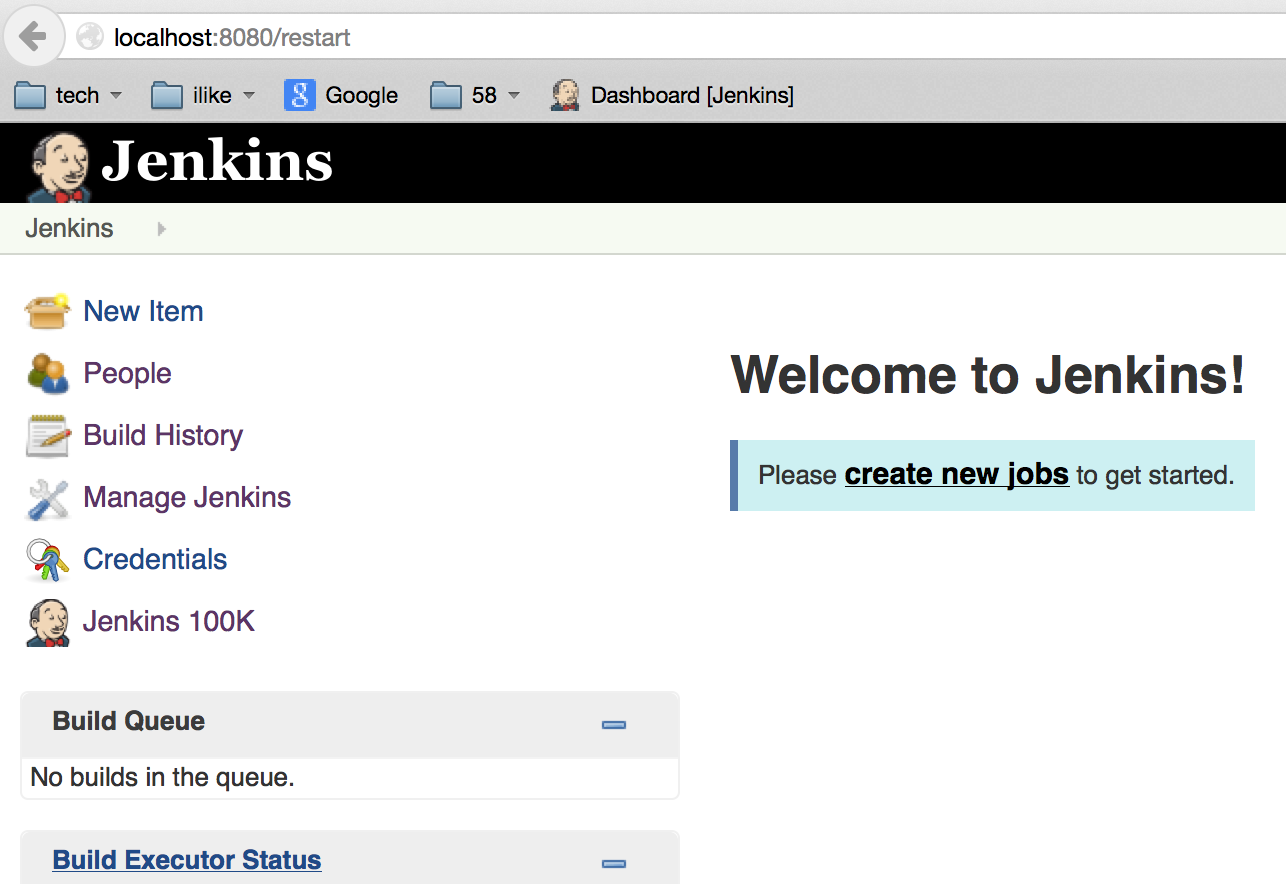This screenshot has width=1286, height=884.
Task: Click the Build History notepad icon
Action: 47,436
